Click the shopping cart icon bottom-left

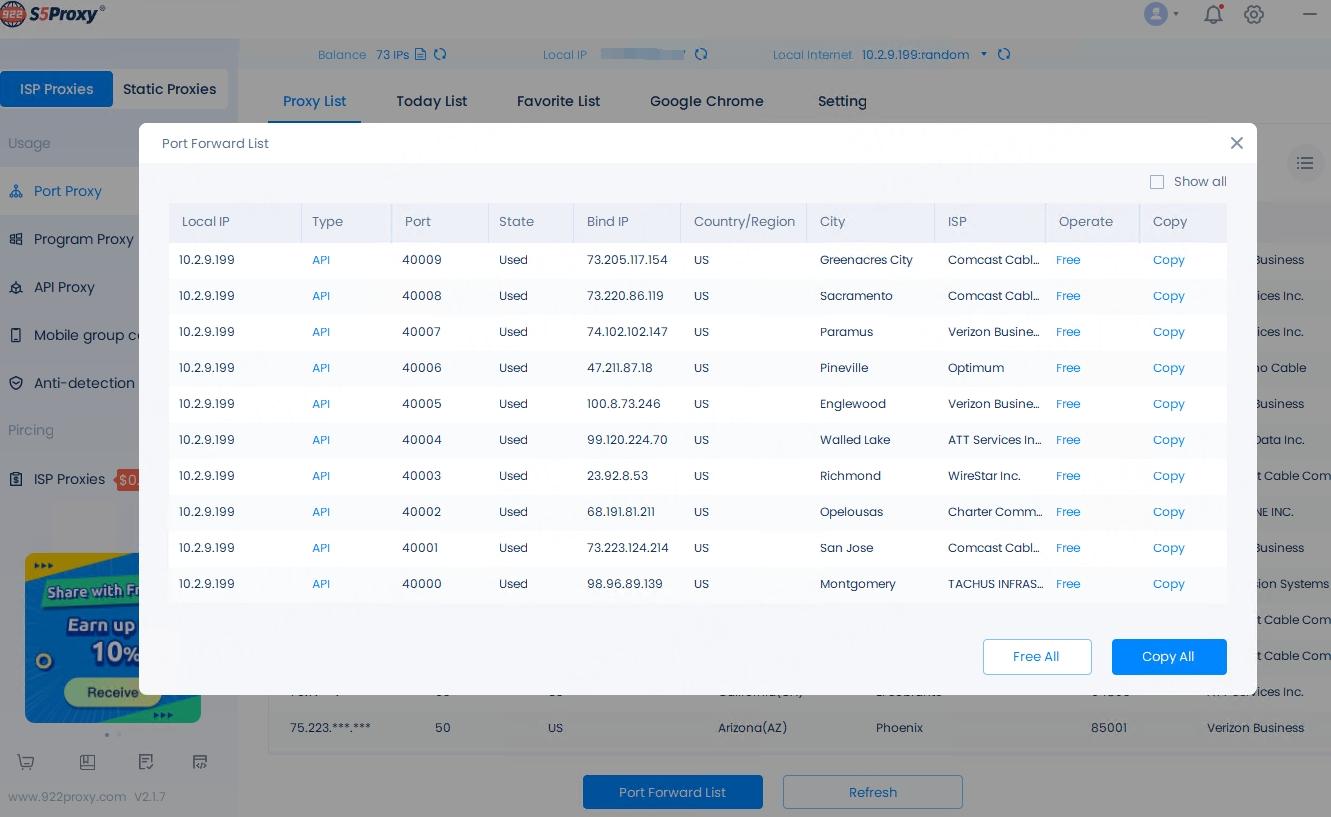pos(25,762)
